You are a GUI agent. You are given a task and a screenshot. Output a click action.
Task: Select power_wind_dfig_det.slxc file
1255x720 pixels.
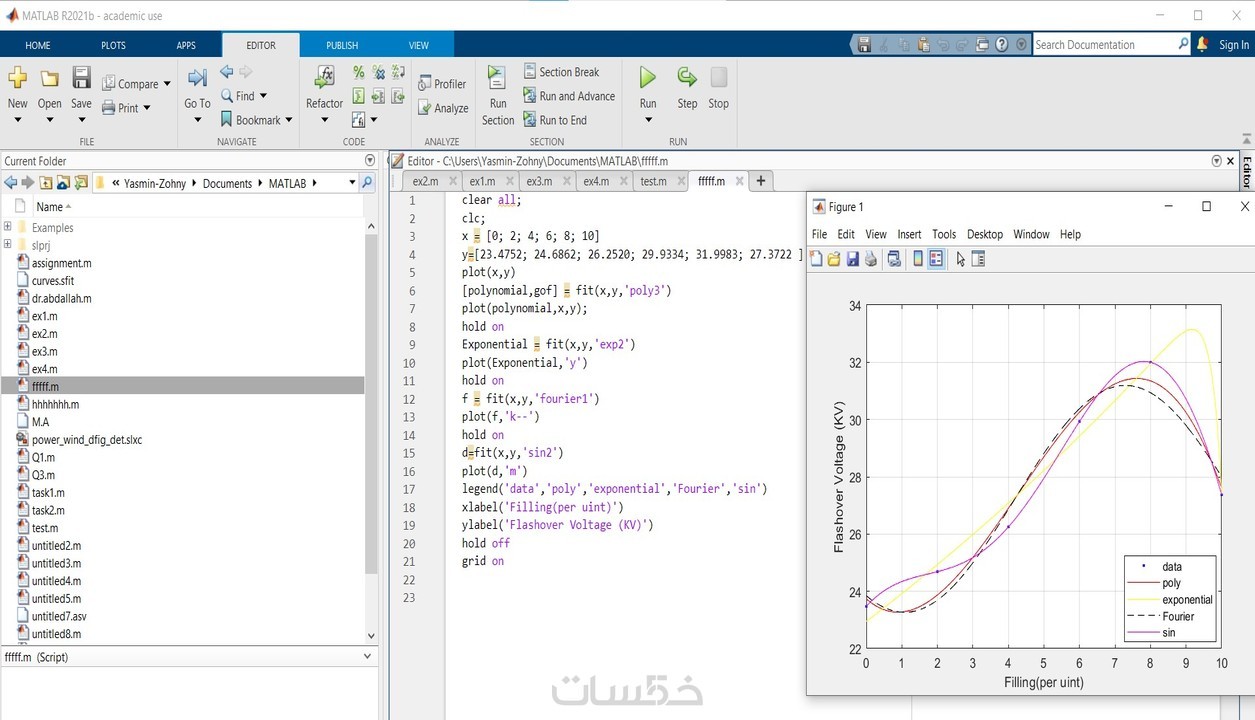[x=87, y=439]
